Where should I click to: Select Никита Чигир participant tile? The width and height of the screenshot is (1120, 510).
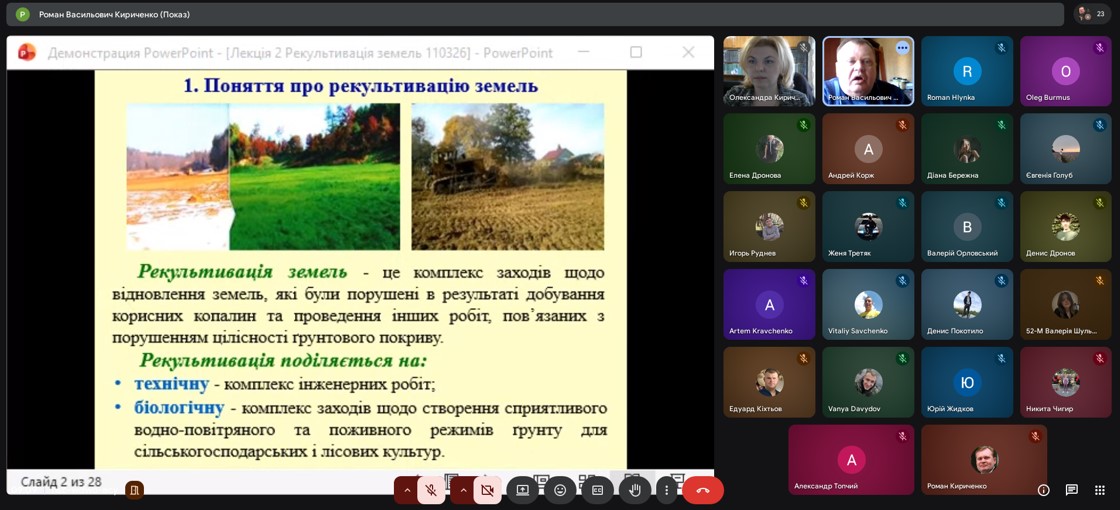click(1066, 382)
